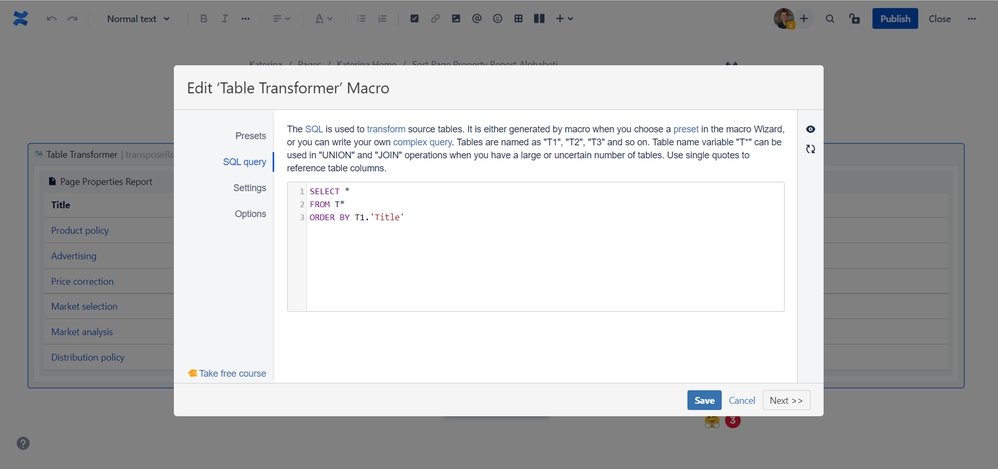The width and height of the screenshot is (998, 469).
Task: Click the refresh arrows icon in the dialog
Action: [810, 149]
